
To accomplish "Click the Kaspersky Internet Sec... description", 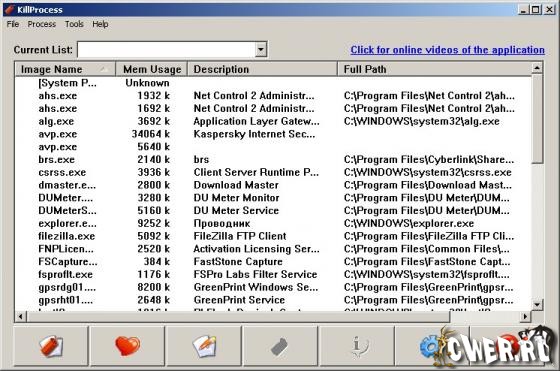I will click(254, 134).
